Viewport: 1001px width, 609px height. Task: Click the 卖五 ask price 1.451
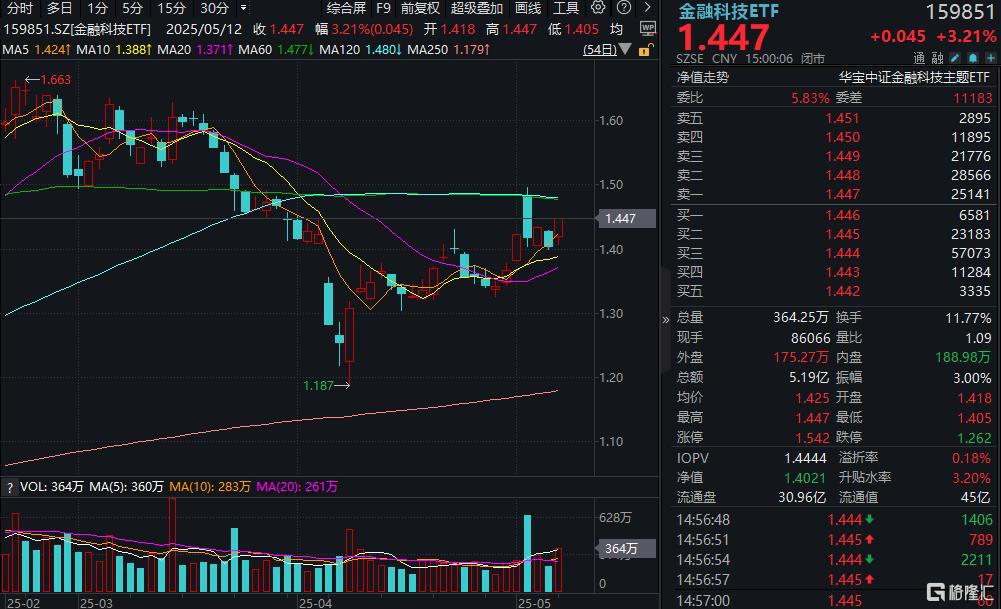point(842,118)
